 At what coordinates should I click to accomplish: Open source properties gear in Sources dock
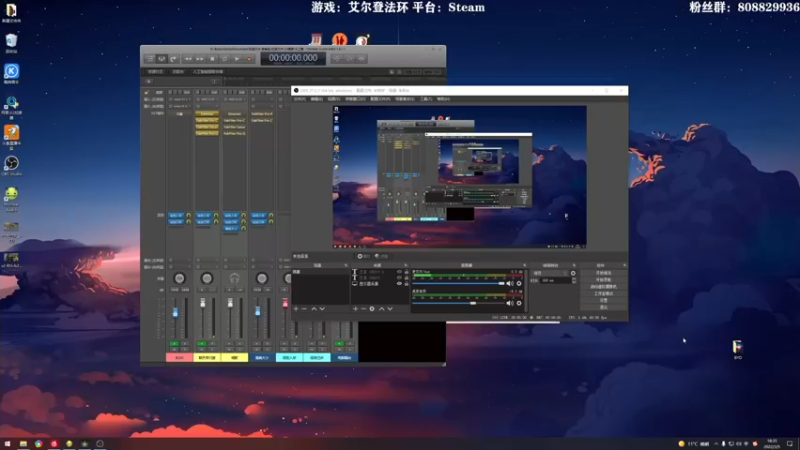[x=372, y=309]
